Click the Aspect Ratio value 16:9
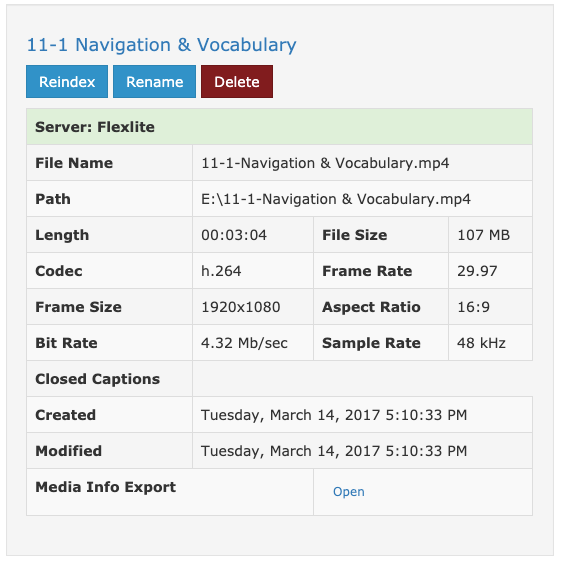 473,307
